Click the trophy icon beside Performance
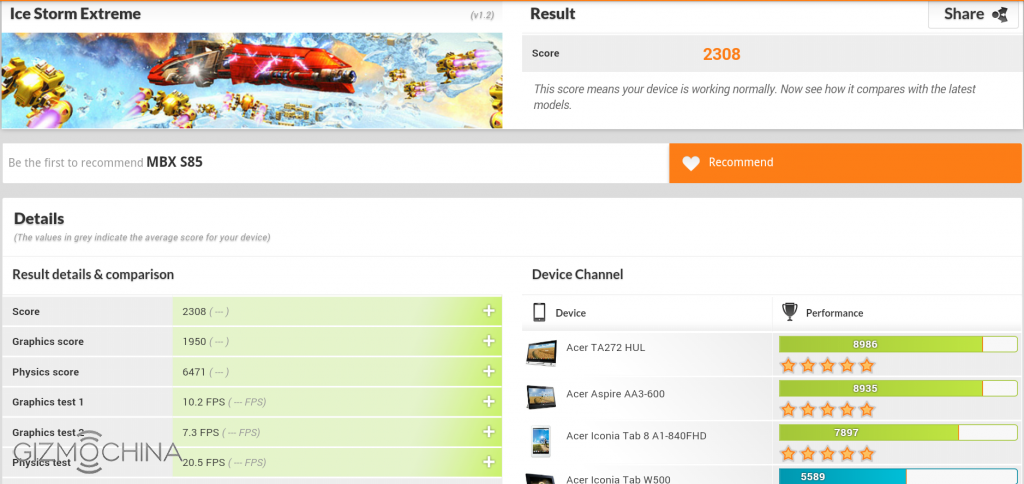Screen dimensions: 1024x484 tap(790, 312)
